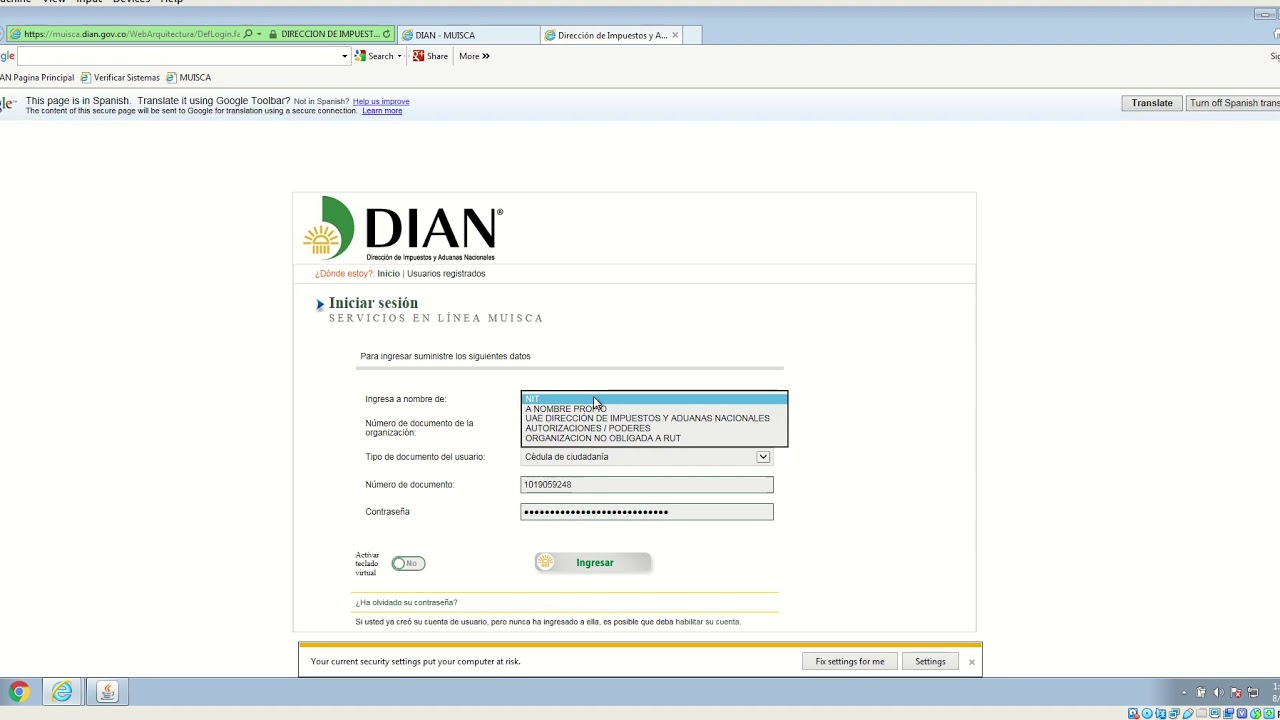Image resolution: width=1280 pixels, height=720 pixels.
Task: Click the Google Toolbar search input box
Action: pos(177,56)
